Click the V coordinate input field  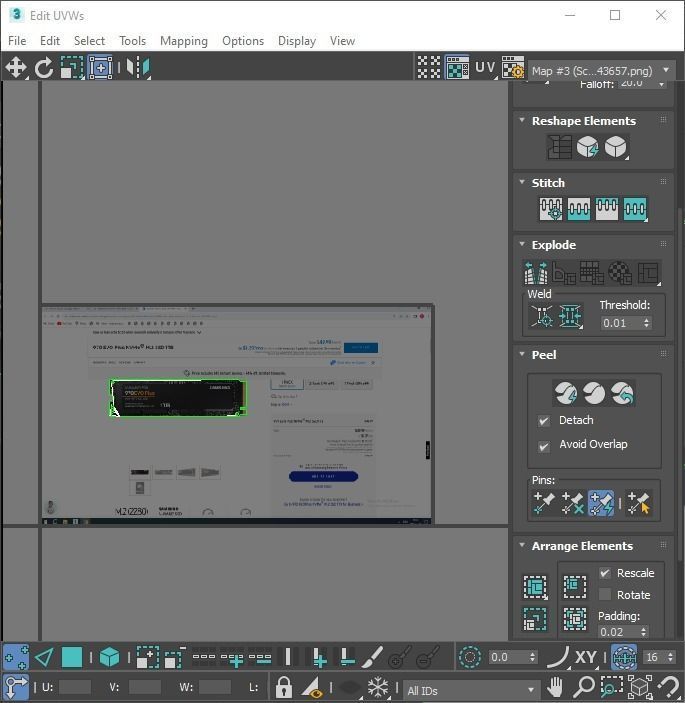144,687
